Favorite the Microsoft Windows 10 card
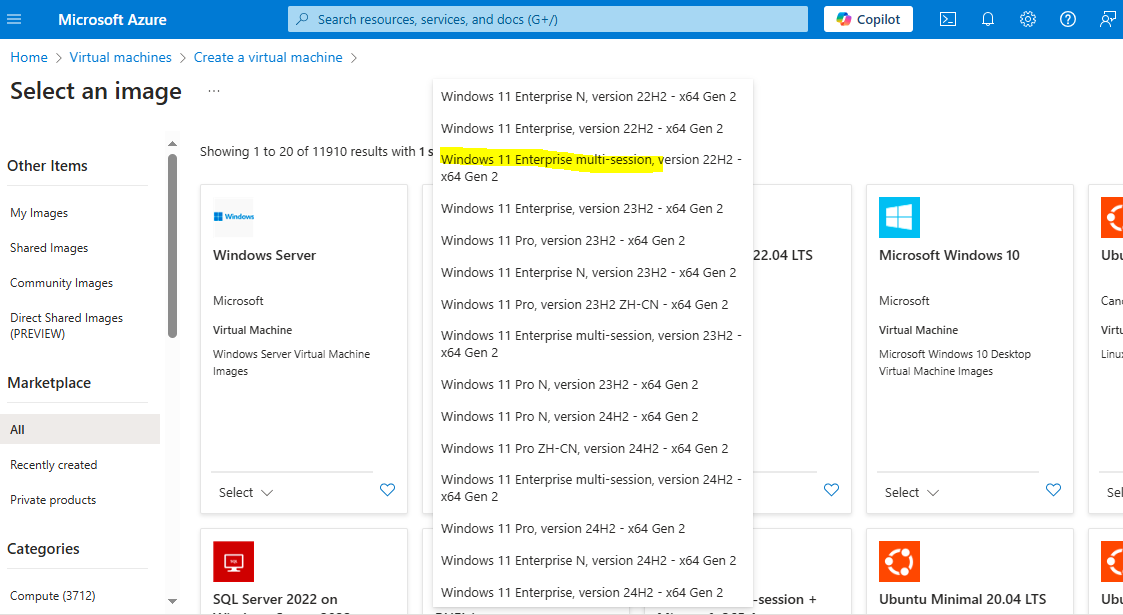This screenshot has height=615, width=1123. coord(1054,490)
